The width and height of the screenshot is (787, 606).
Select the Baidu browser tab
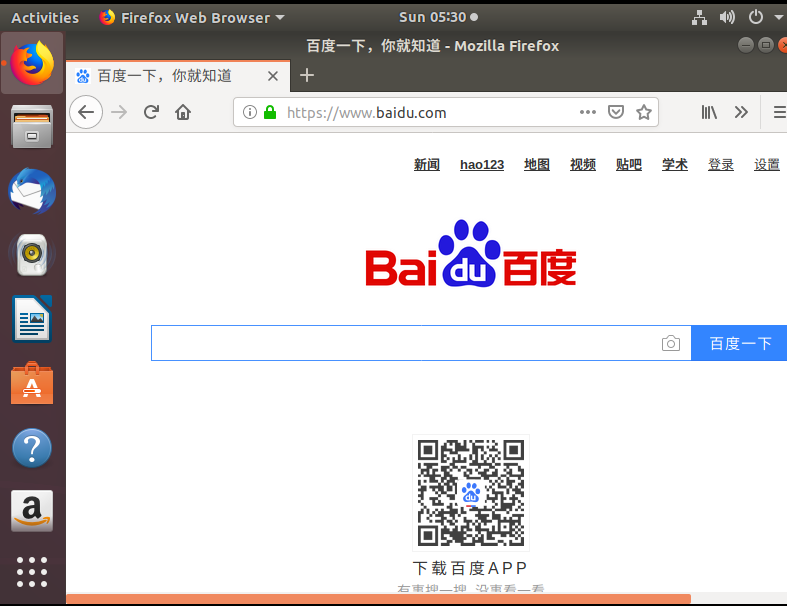click(178, 76)
